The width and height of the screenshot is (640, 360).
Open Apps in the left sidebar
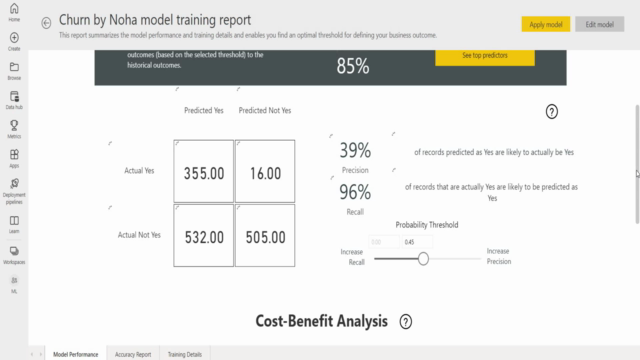click(x=14, y=159)
